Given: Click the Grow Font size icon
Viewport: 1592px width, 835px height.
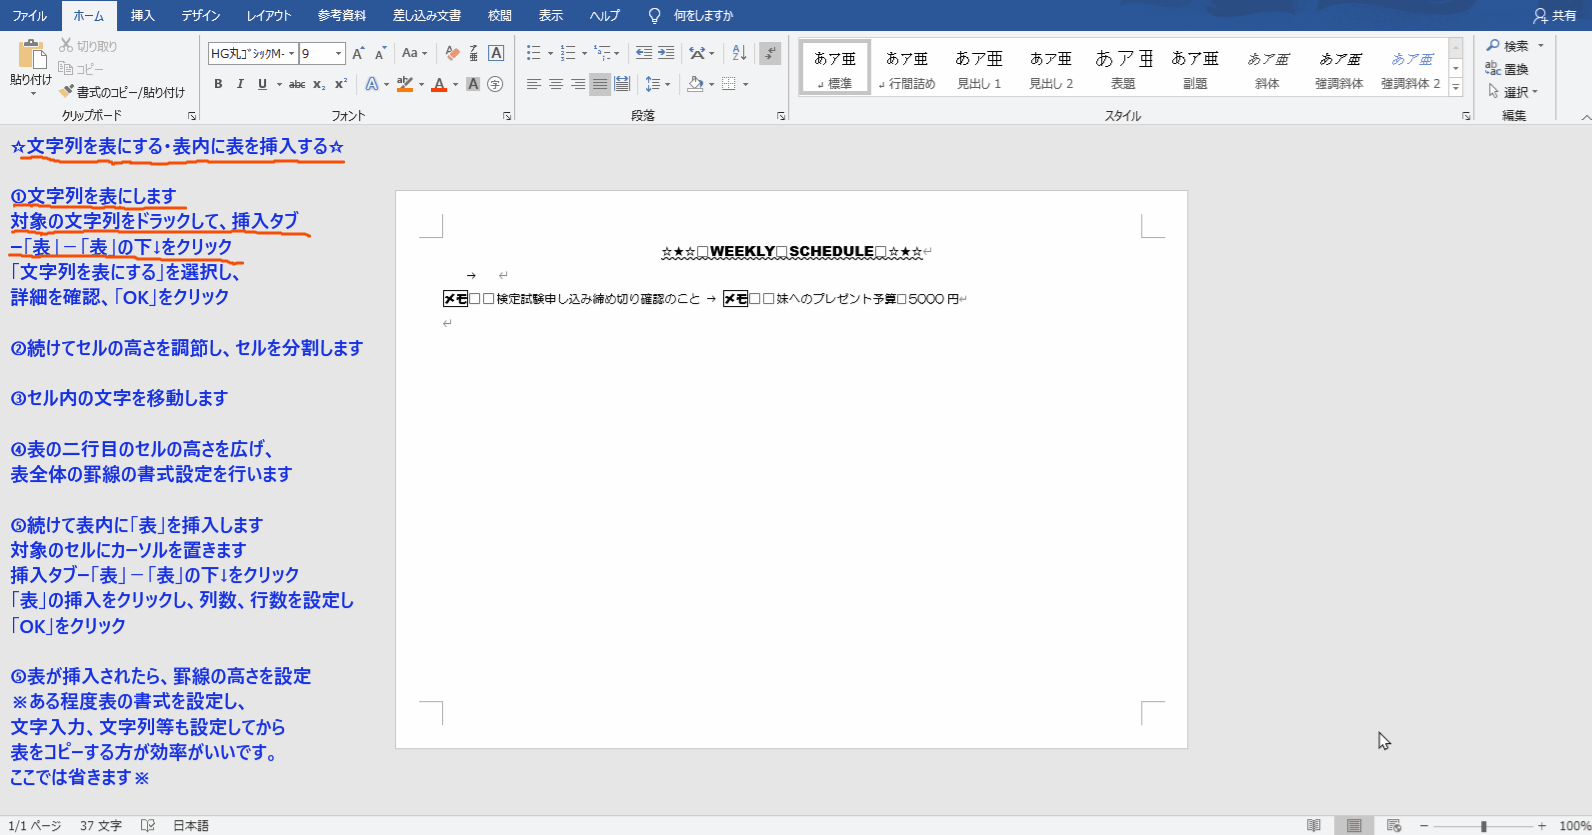Looking at the screenshot, I should pos(358,53).
